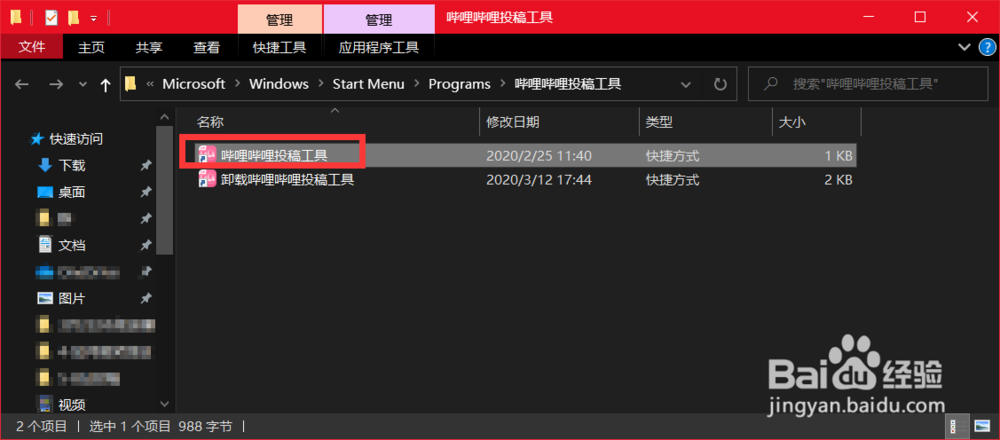Viewport: 1000px width, 440px height.
Task: Click the 文档 page icon
Action: tap(45, 245)
